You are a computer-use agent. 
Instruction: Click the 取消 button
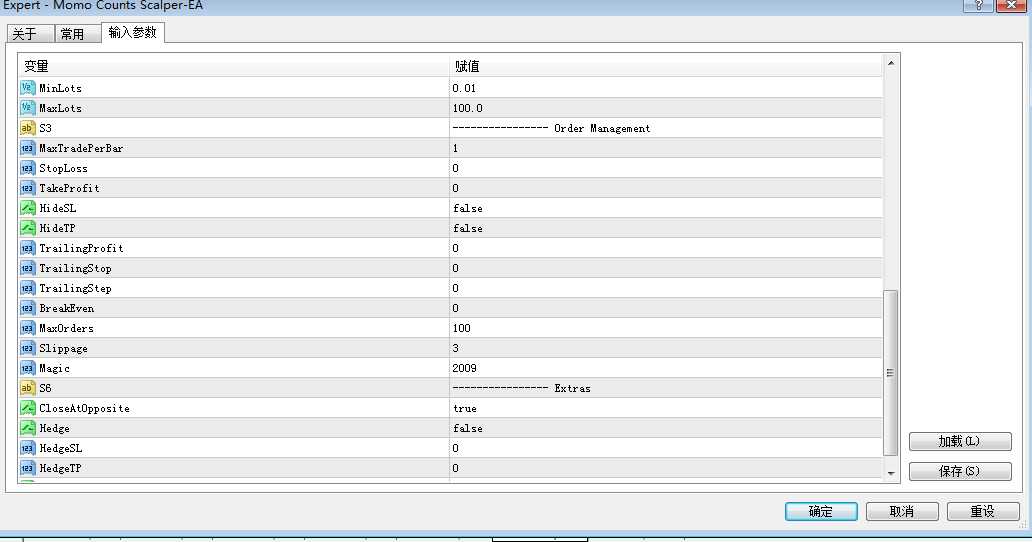tap(902, 511)
